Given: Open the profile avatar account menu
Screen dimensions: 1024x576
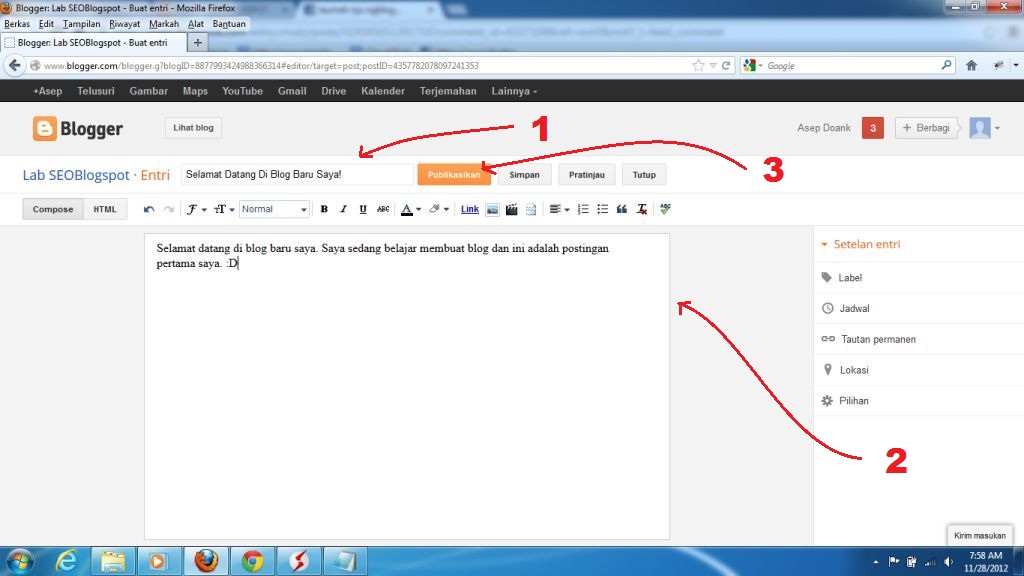Looking at the screenshot, I should tap(984, 128).
